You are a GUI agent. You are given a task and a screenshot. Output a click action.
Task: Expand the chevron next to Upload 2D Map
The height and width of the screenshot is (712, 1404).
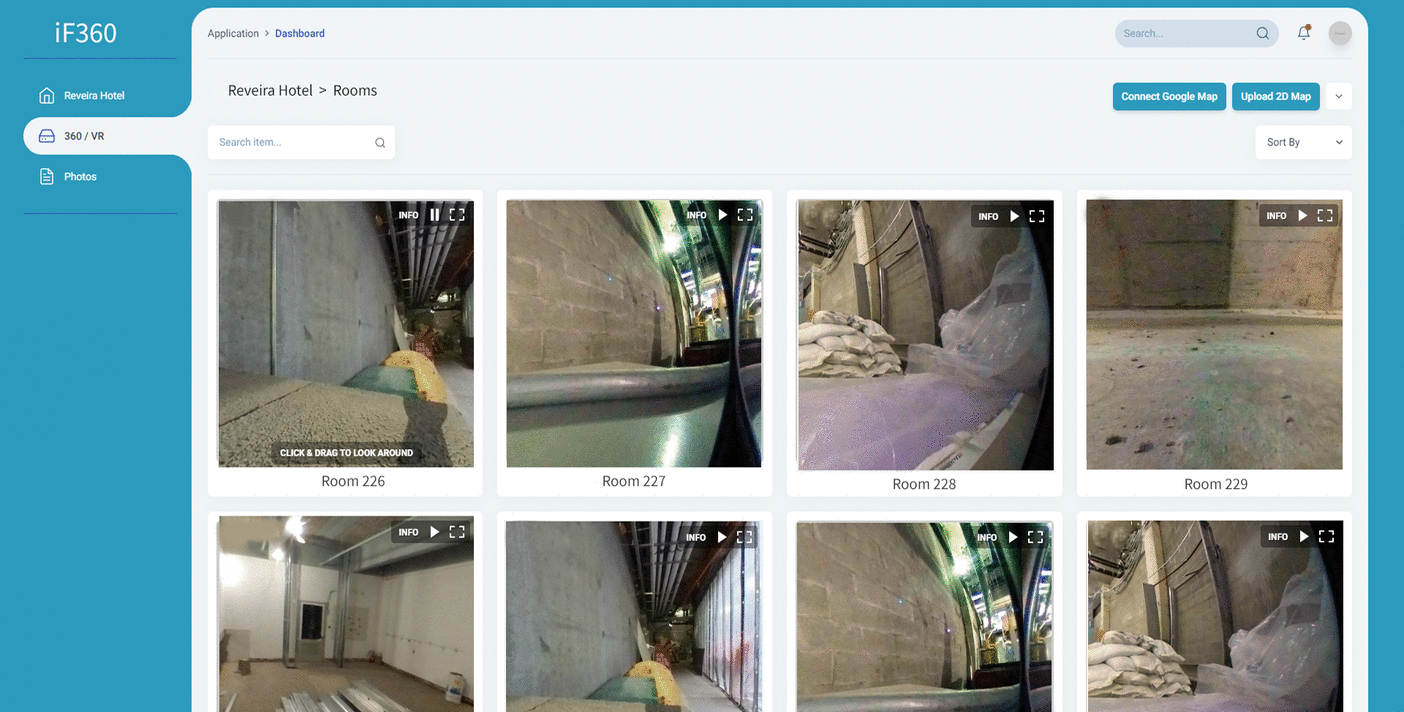coord(1339,96)
